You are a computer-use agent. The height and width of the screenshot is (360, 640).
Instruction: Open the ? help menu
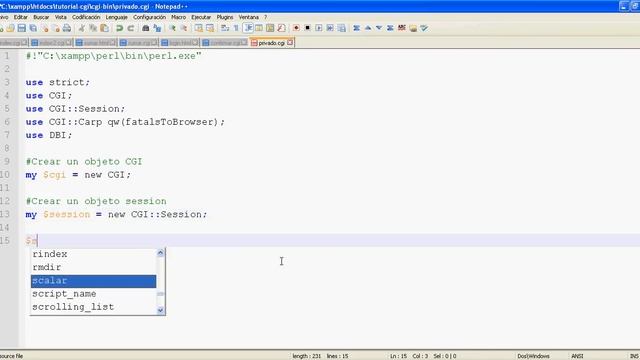265,17
